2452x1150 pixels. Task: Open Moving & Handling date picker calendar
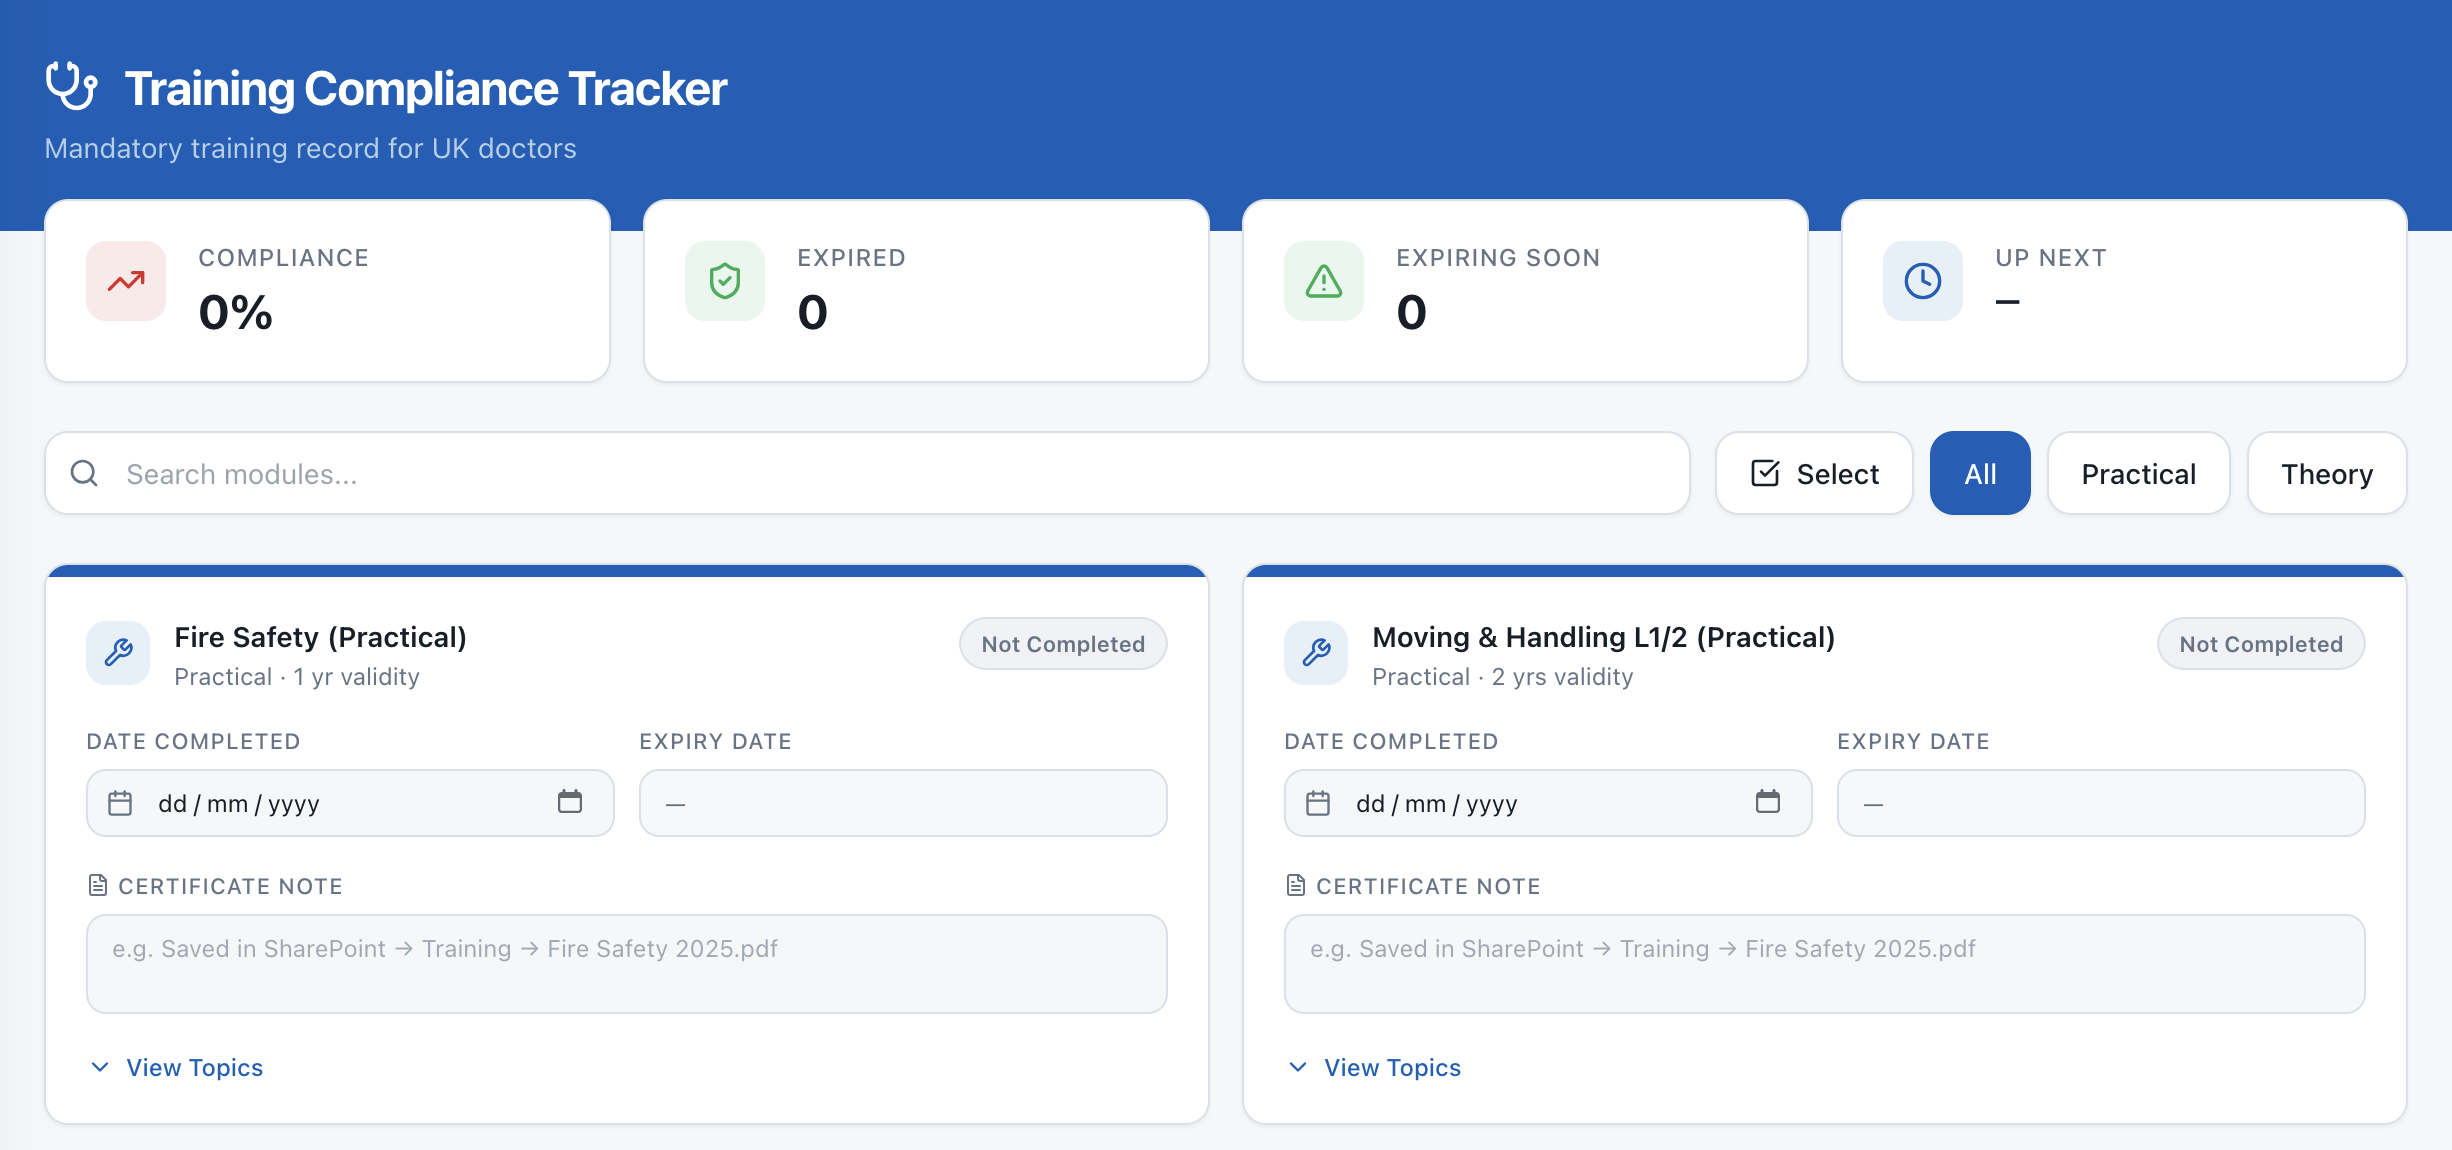(x=1768, y=802)
